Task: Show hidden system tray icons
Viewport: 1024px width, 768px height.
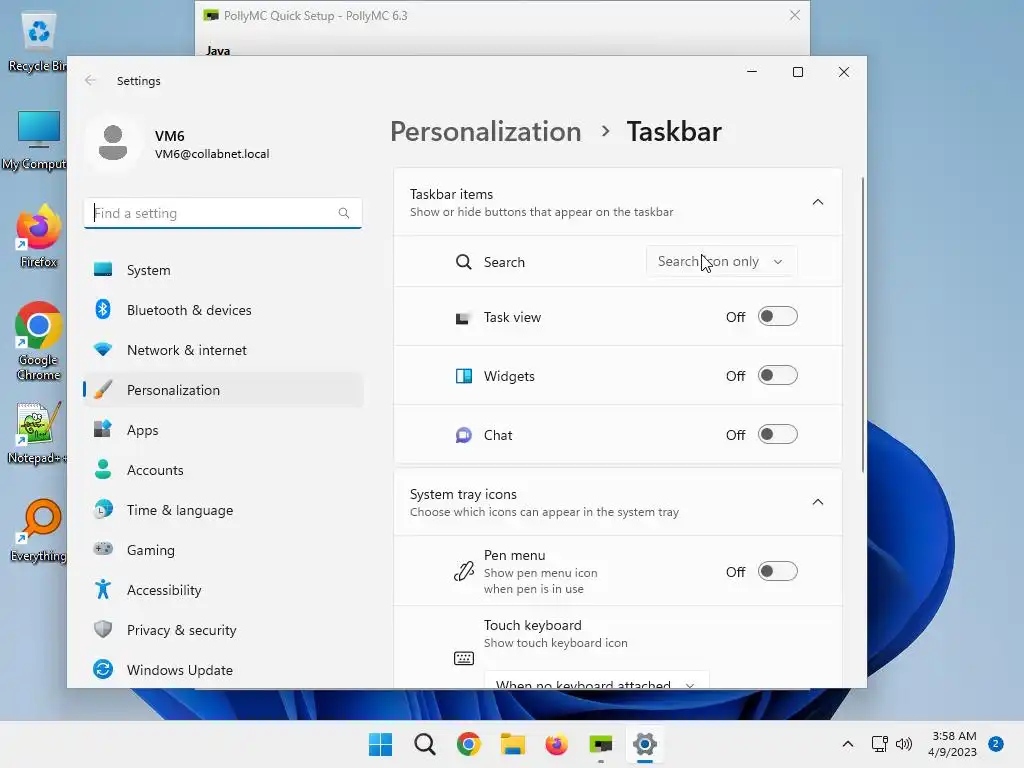Action: [x=848, y=744]
